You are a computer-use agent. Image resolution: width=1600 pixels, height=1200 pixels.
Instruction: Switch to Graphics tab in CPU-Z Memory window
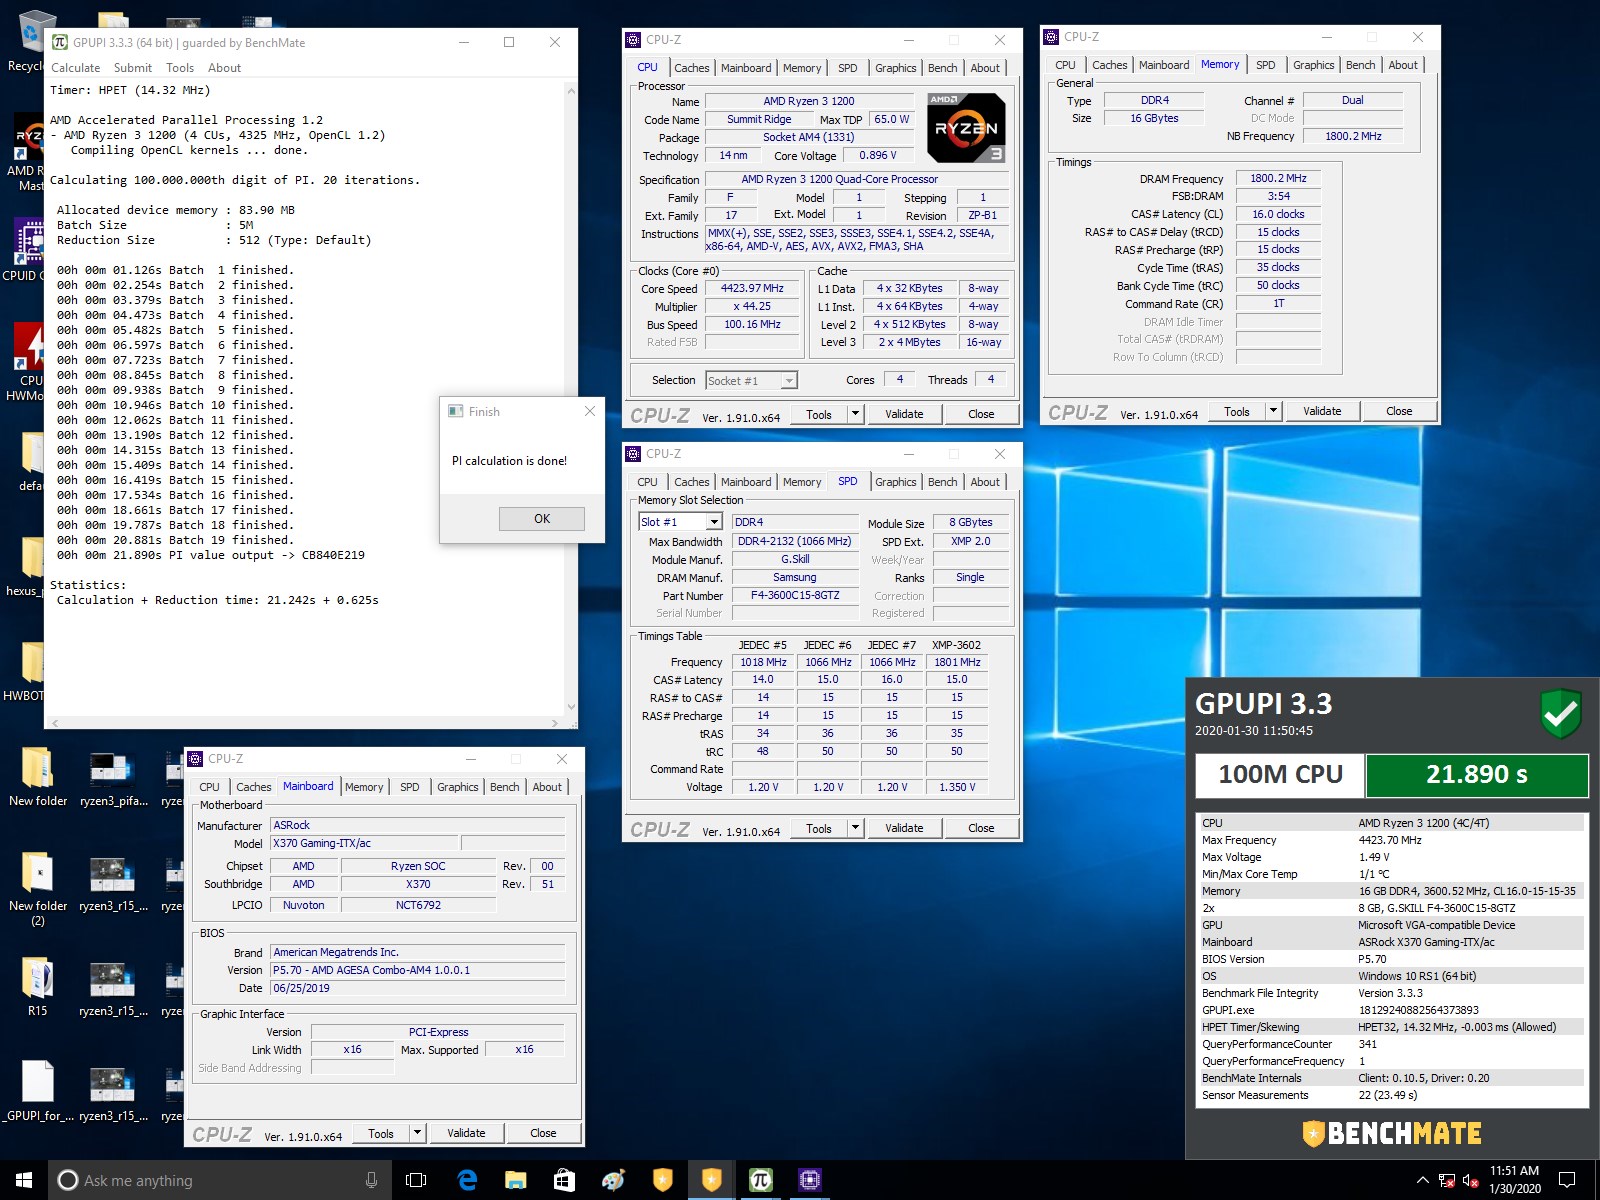1313,65
